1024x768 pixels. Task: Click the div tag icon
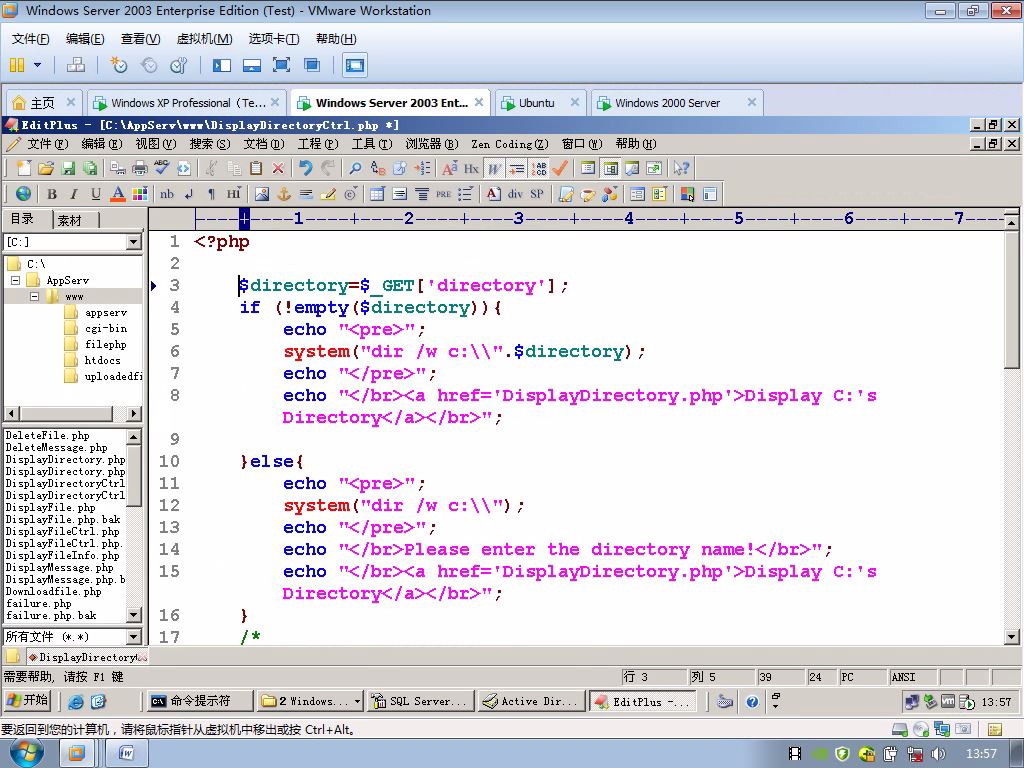click(x=515, y=194)
